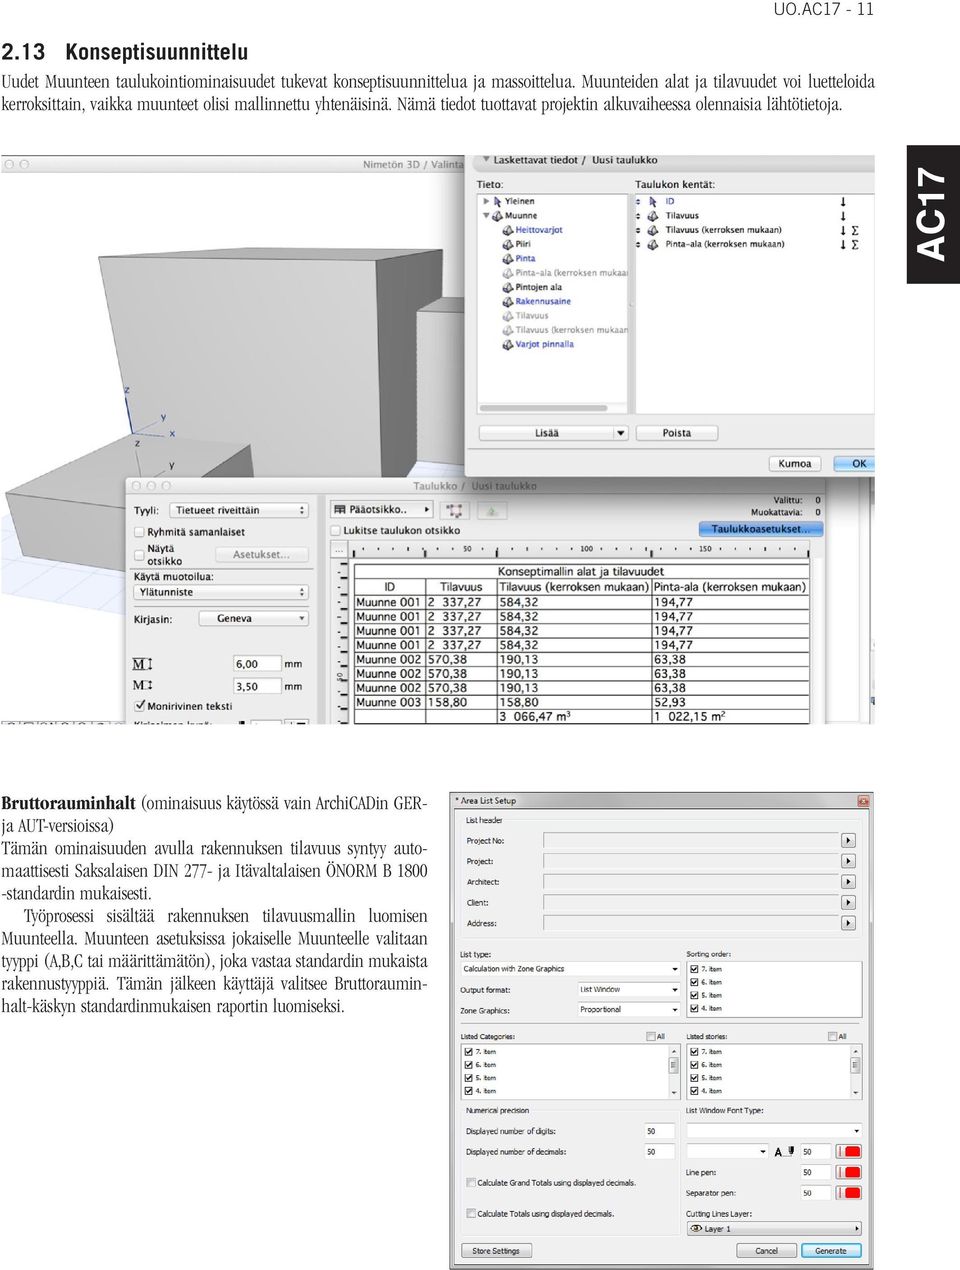The image size is (960, 1270).
Task: Toggle sort arrow for the ID field
Action: click(x=843, y=201)
